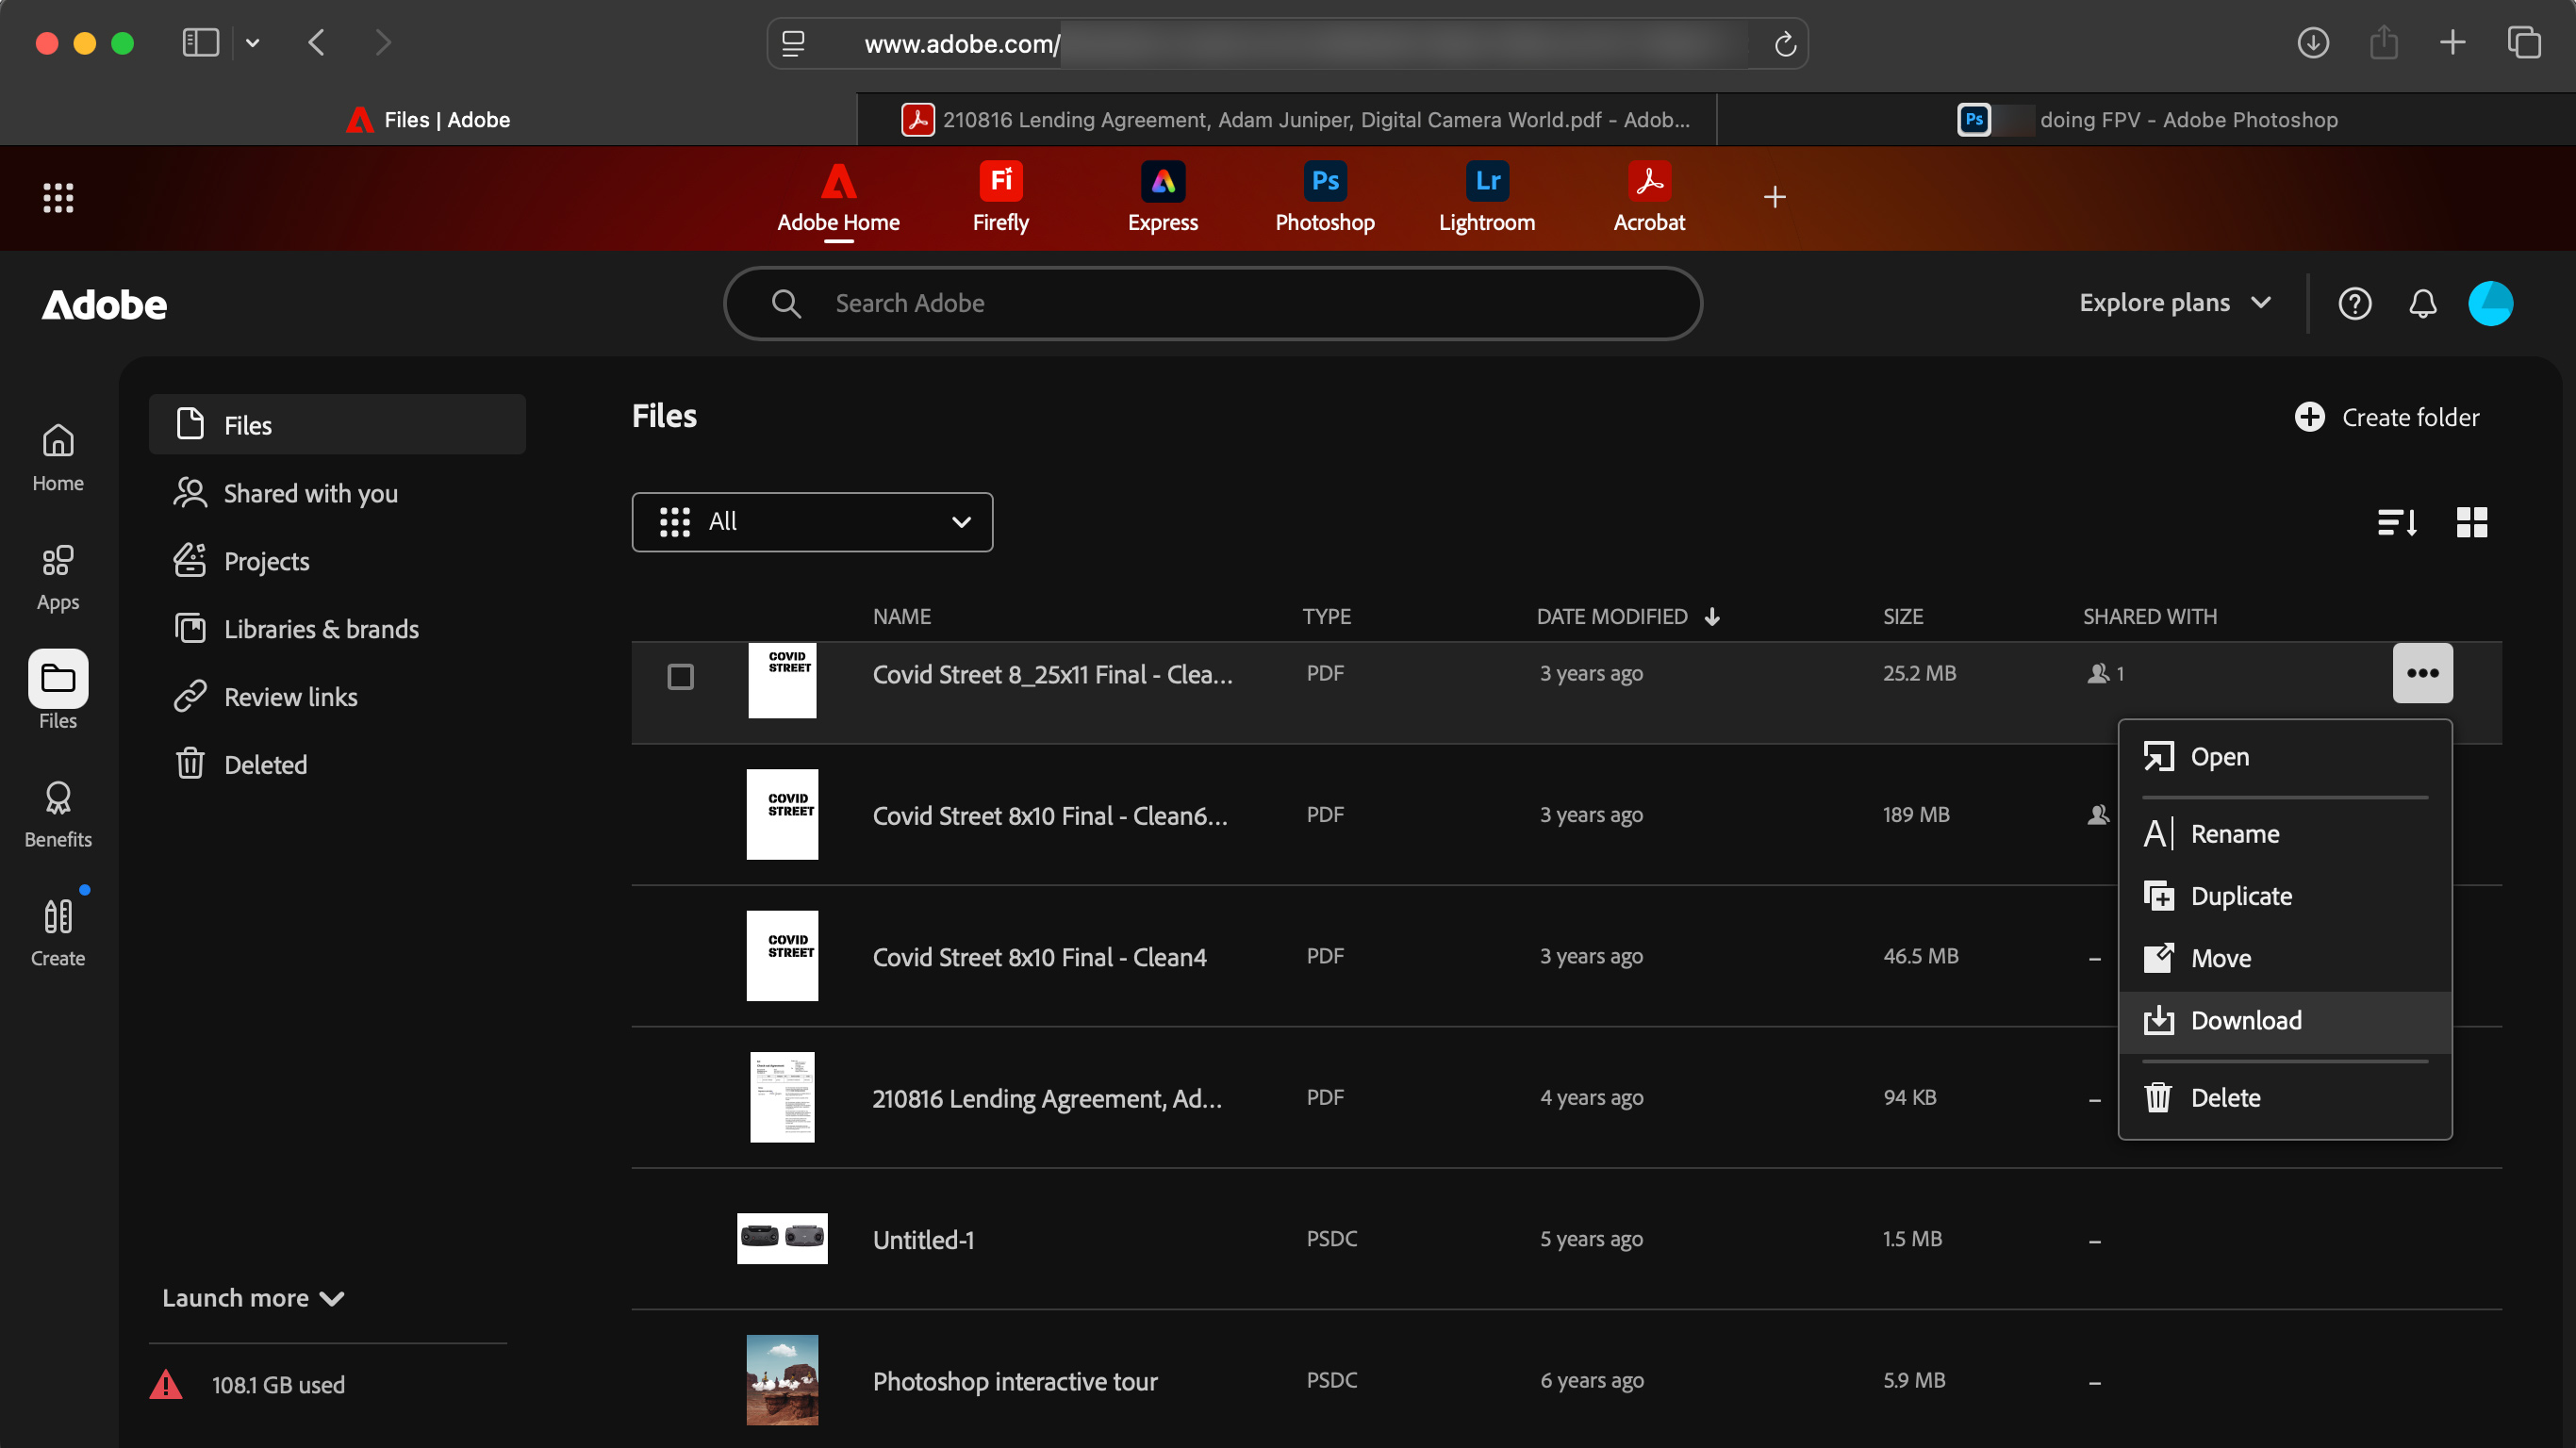The height and width of the screenshot is (1448, 2576).
Task: Switch to the doing FPV Photoshop tab
Action: click(x=2146, y=120)
